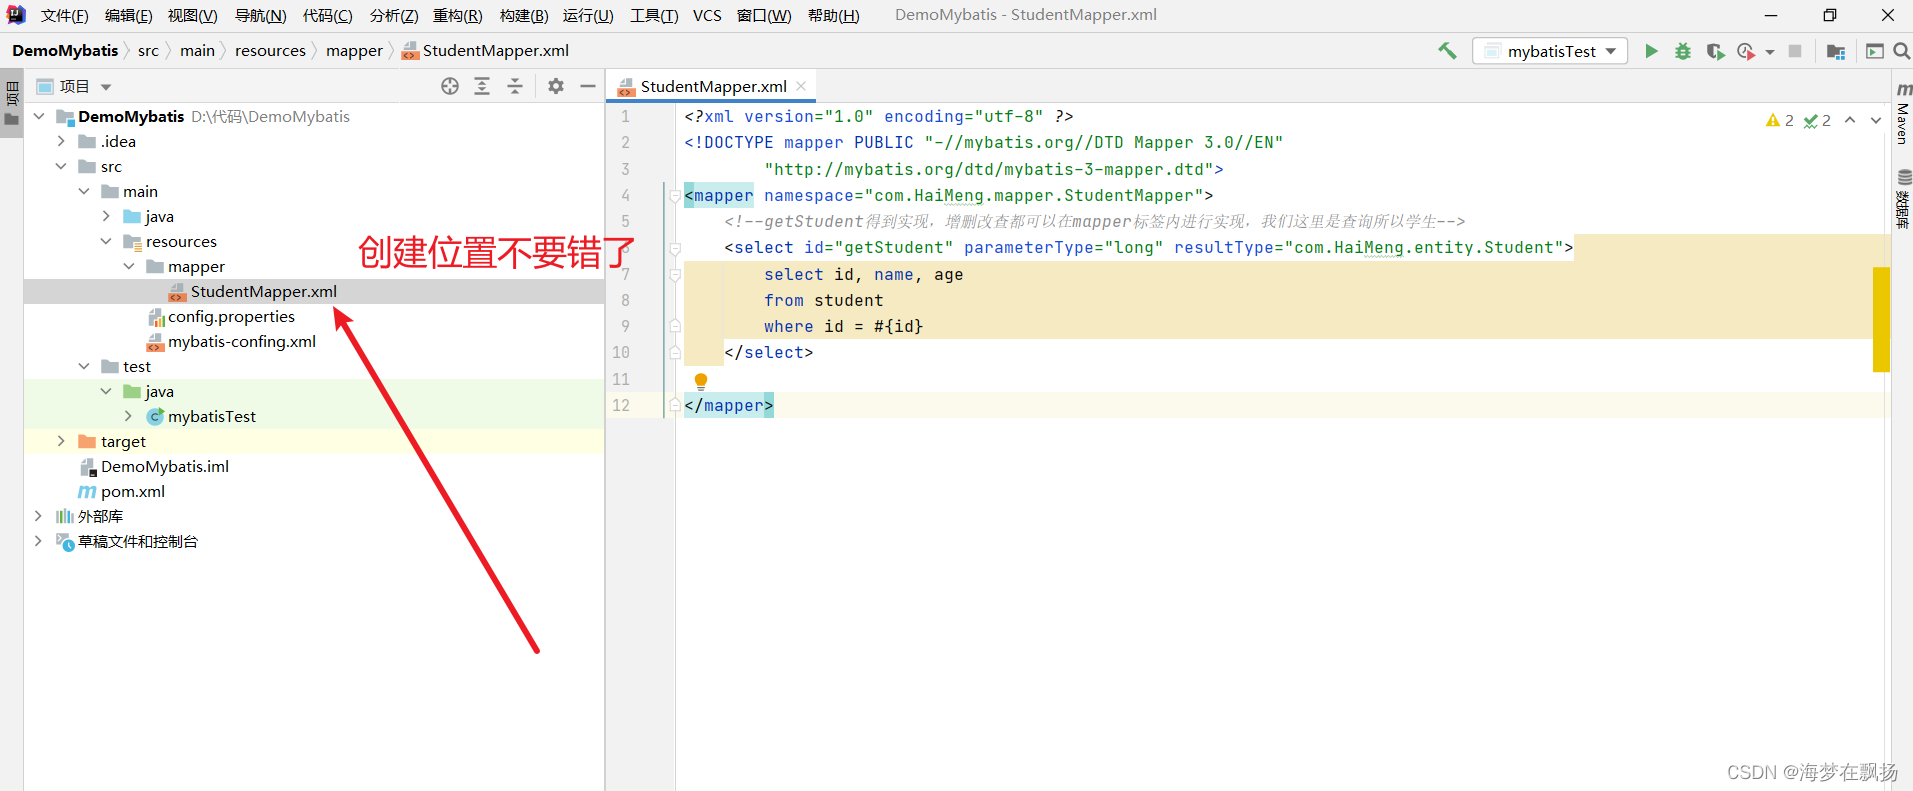This screenshot has width=1913, height=791.
Task: Click resources in the breadcrumb bar
Action: coord(270,50)
